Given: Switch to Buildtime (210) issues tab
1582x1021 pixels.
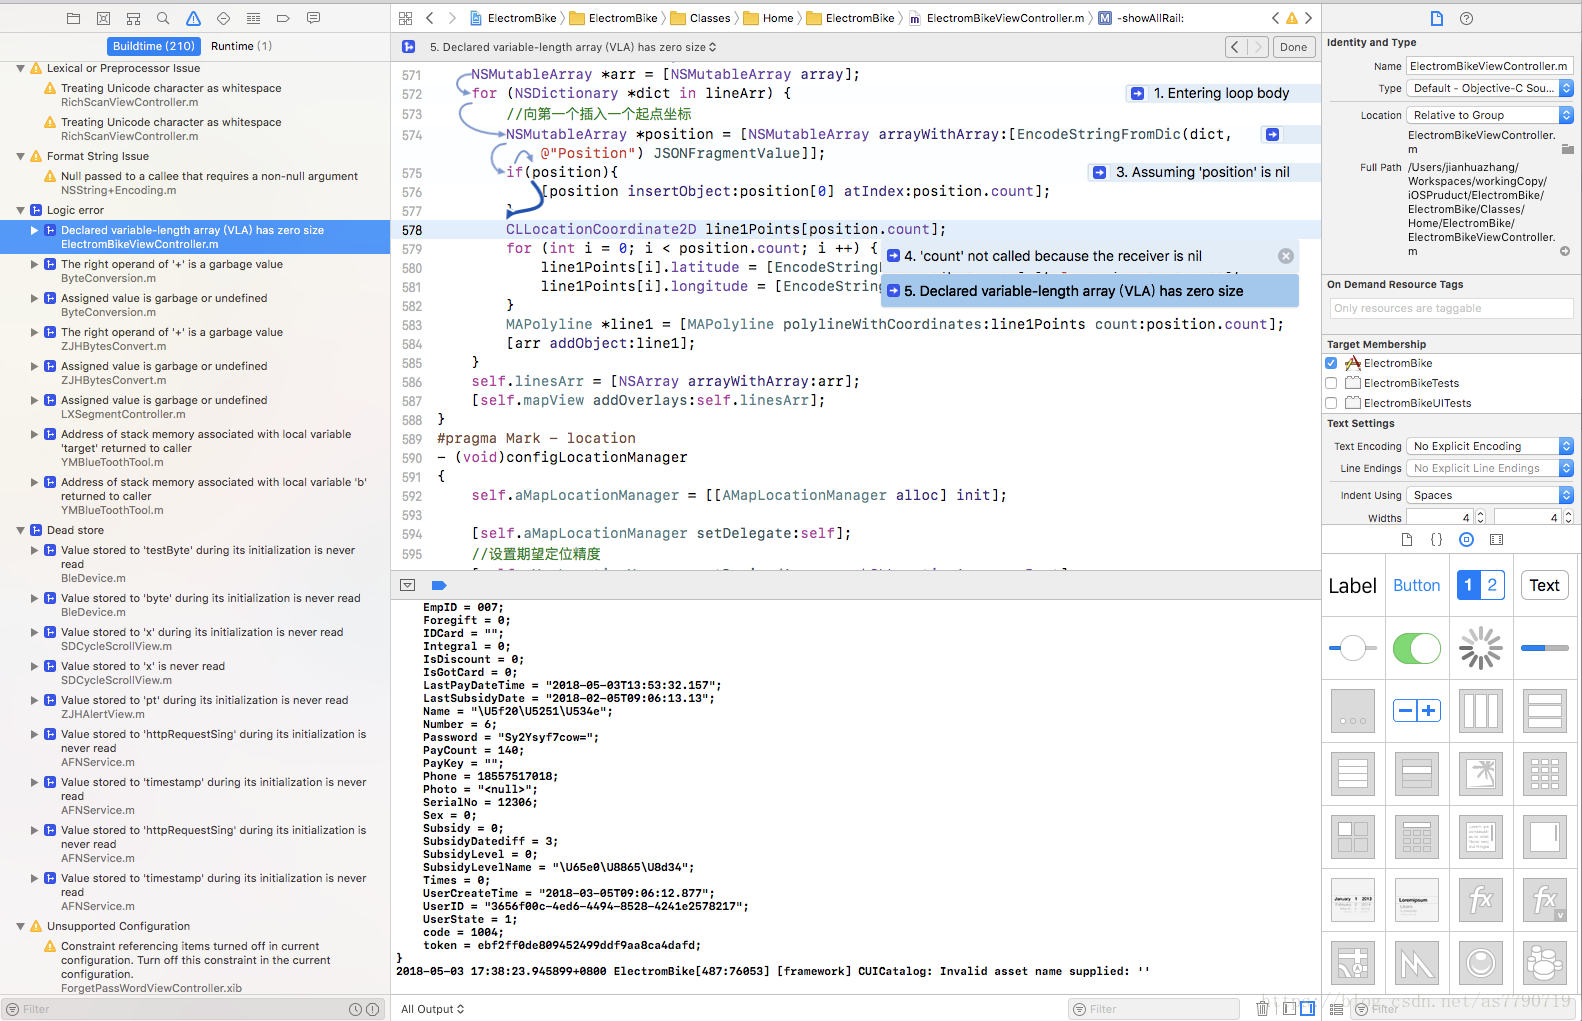Looking at the screenshot, I should (x=154, y=46).
